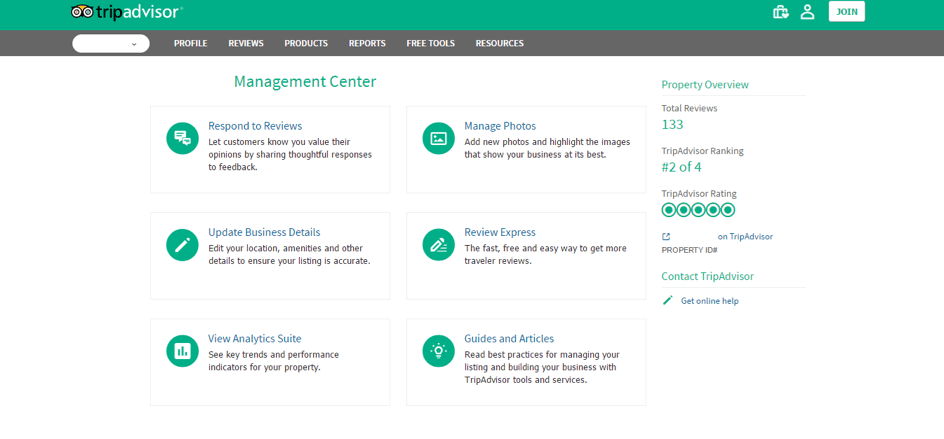
Task: Open the user profile icon in header
Action: click(x=807, y=12)
